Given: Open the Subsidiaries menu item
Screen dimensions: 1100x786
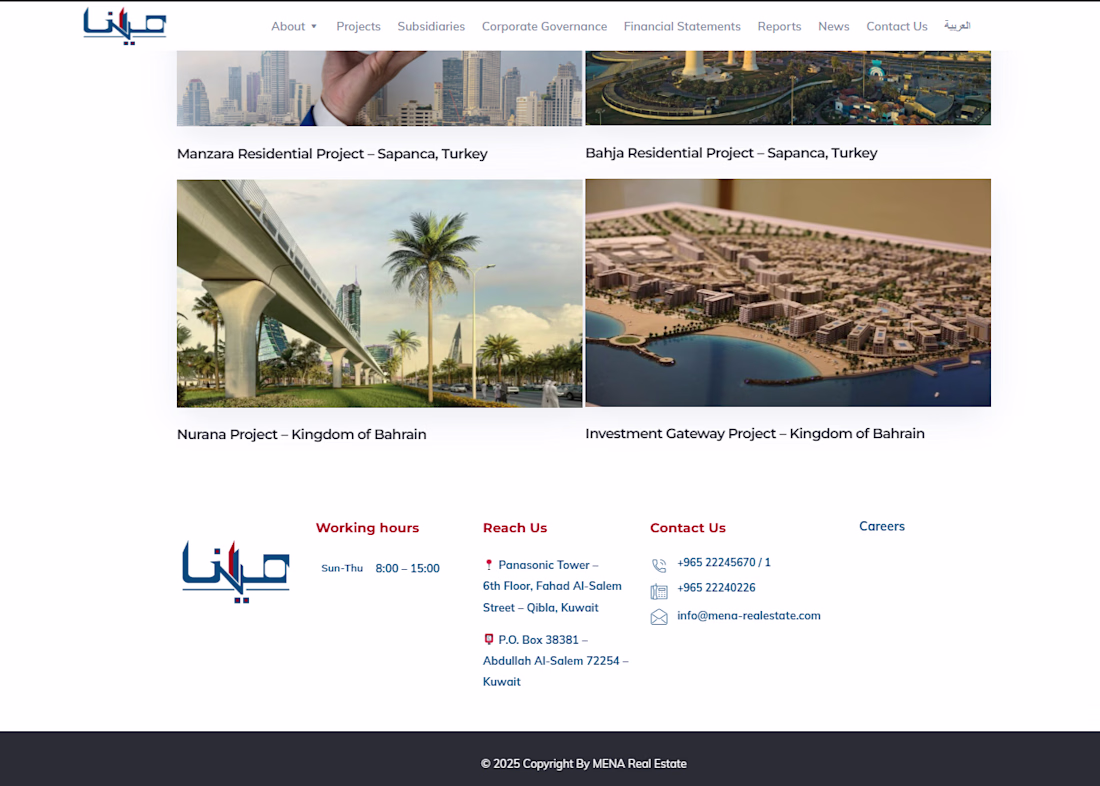Looking at the screenshot, I should (x=431, y=27).
